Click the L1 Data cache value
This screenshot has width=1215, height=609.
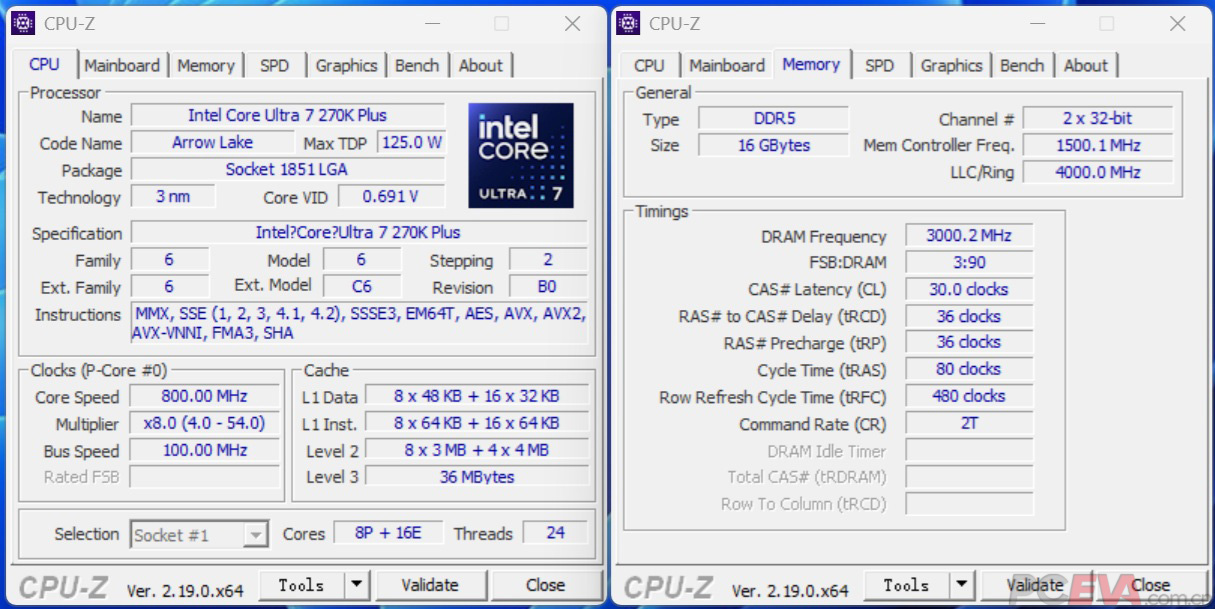[x=476, y=396]
